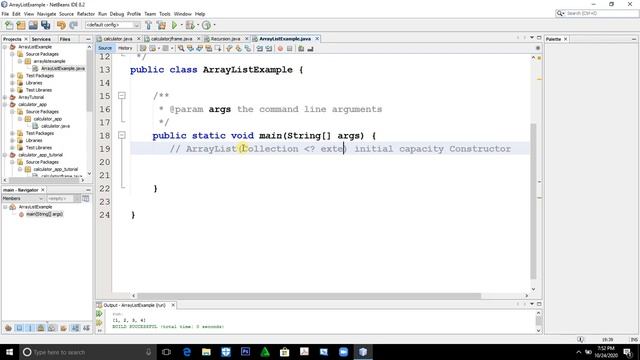Viewport: 640px width, 360px height.
Task: Close the Output panel tab
Action: tap(173, 305)
